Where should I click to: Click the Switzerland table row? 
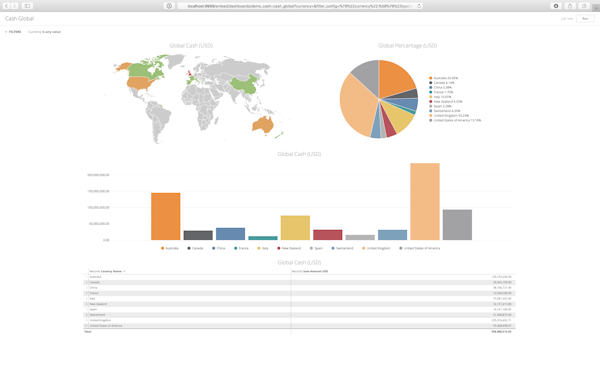[300, 315]
